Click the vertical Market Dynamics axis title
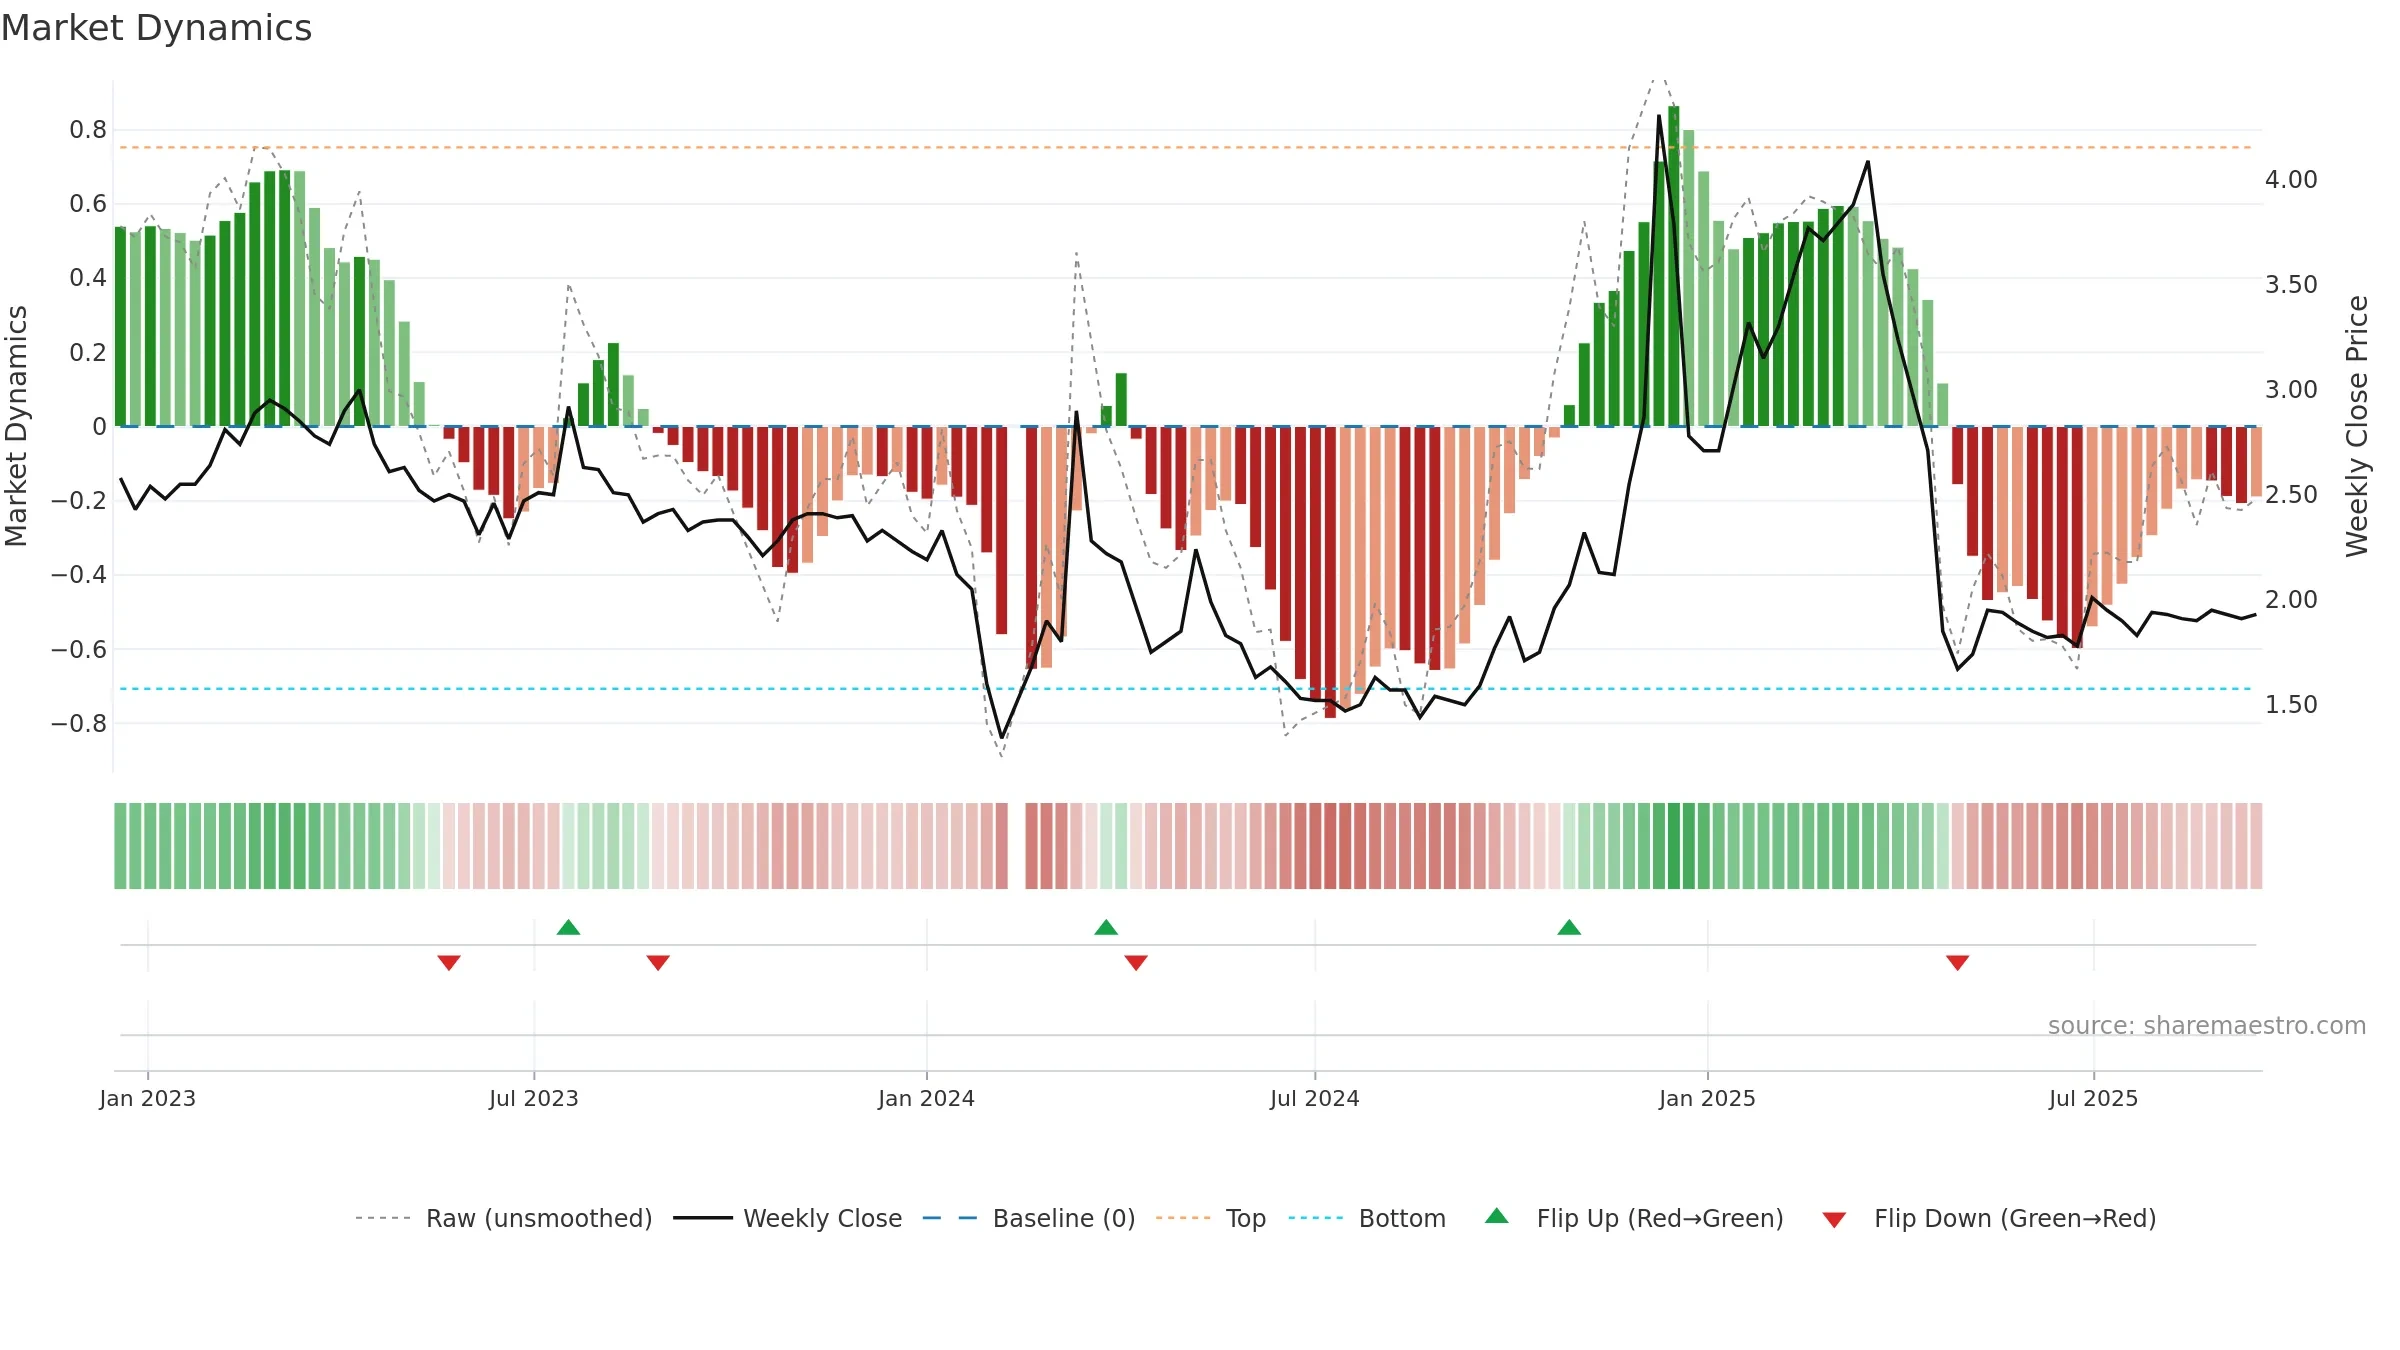This screenshot has width=2400, height=1350. pyautogui.click(x=16, y=426)
